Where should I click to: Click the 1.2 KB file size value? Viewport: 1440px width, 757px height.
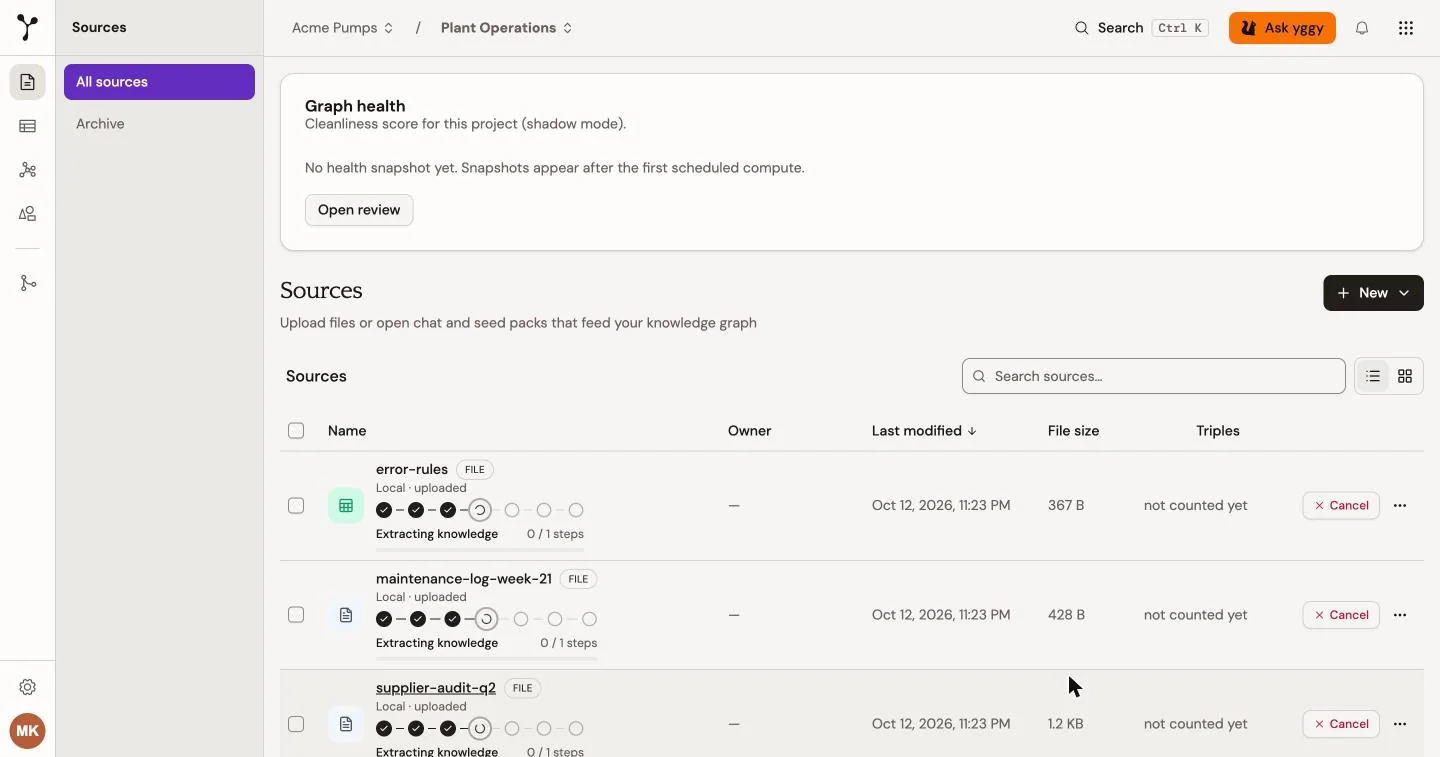tap(1066, 724)
